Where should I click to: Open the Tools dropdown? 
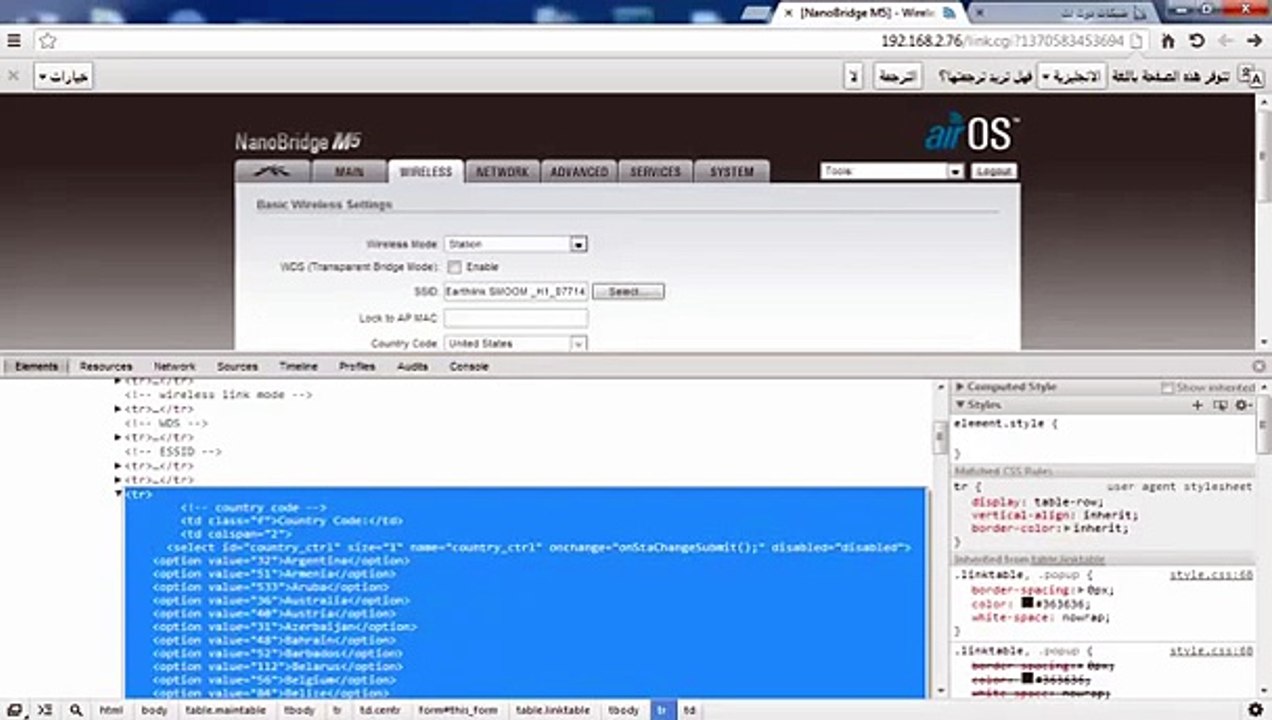point(892,171)
